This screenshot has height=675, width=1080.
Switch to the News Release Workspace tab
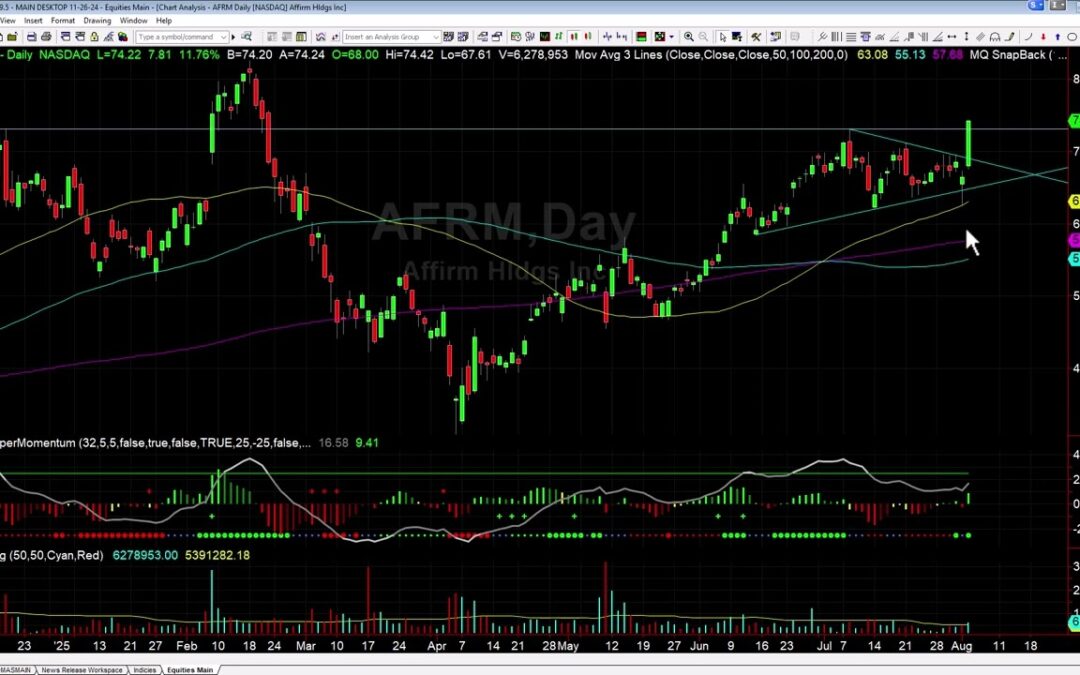(82, 669)
